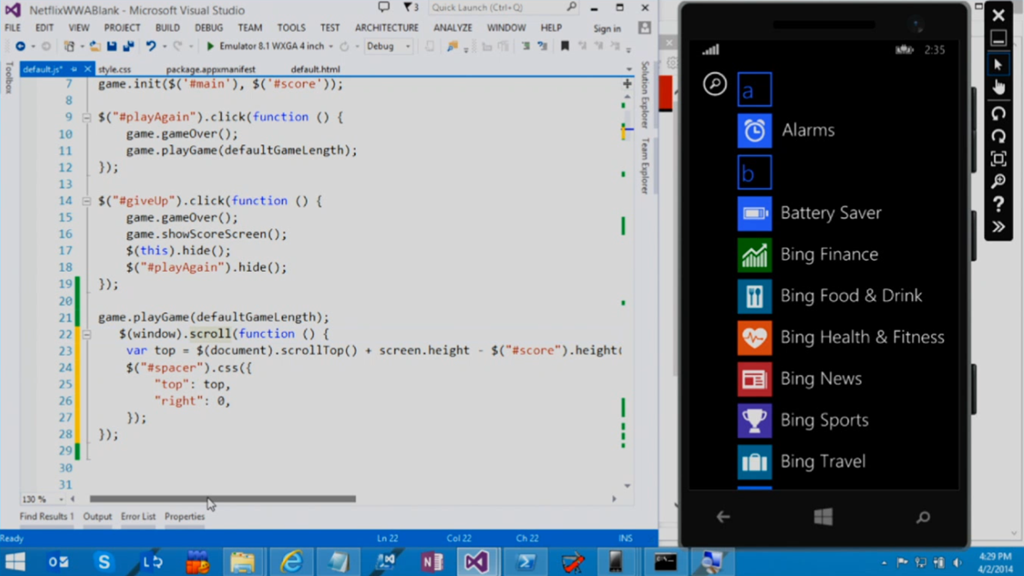
Task: Click the bookmark icon in the toolbar
Action: [x=565, y=46]
